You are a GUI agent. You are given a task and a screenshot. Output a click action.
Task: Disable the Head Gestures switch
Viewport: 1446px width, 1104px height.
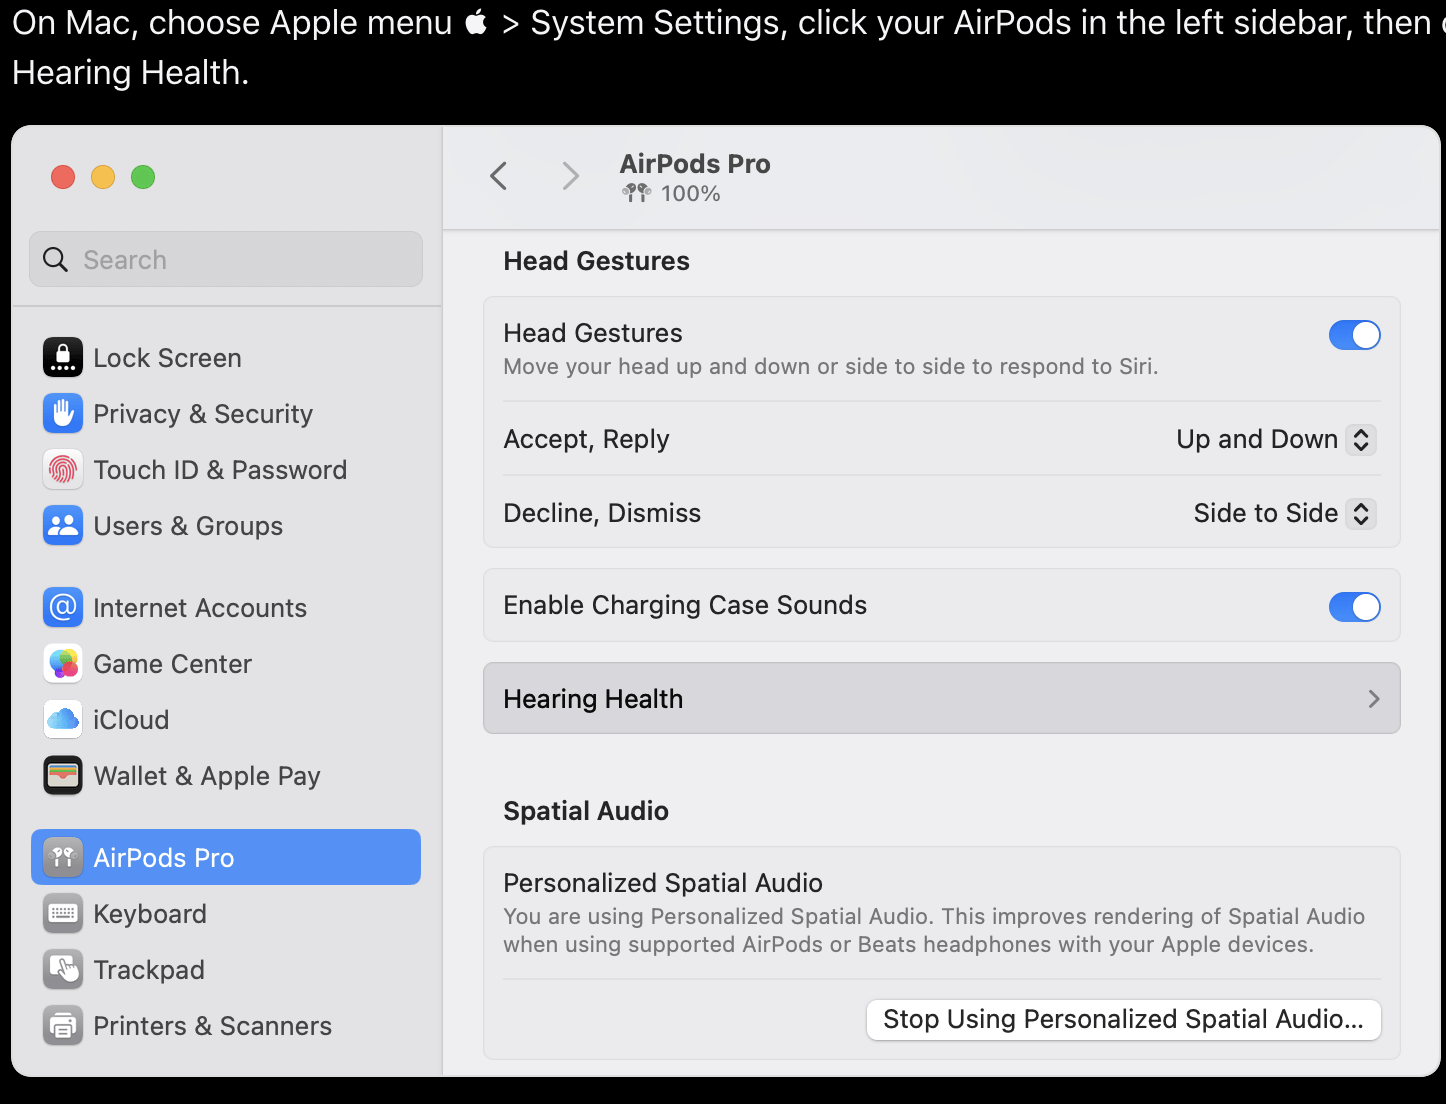[x=1354, y=335]
